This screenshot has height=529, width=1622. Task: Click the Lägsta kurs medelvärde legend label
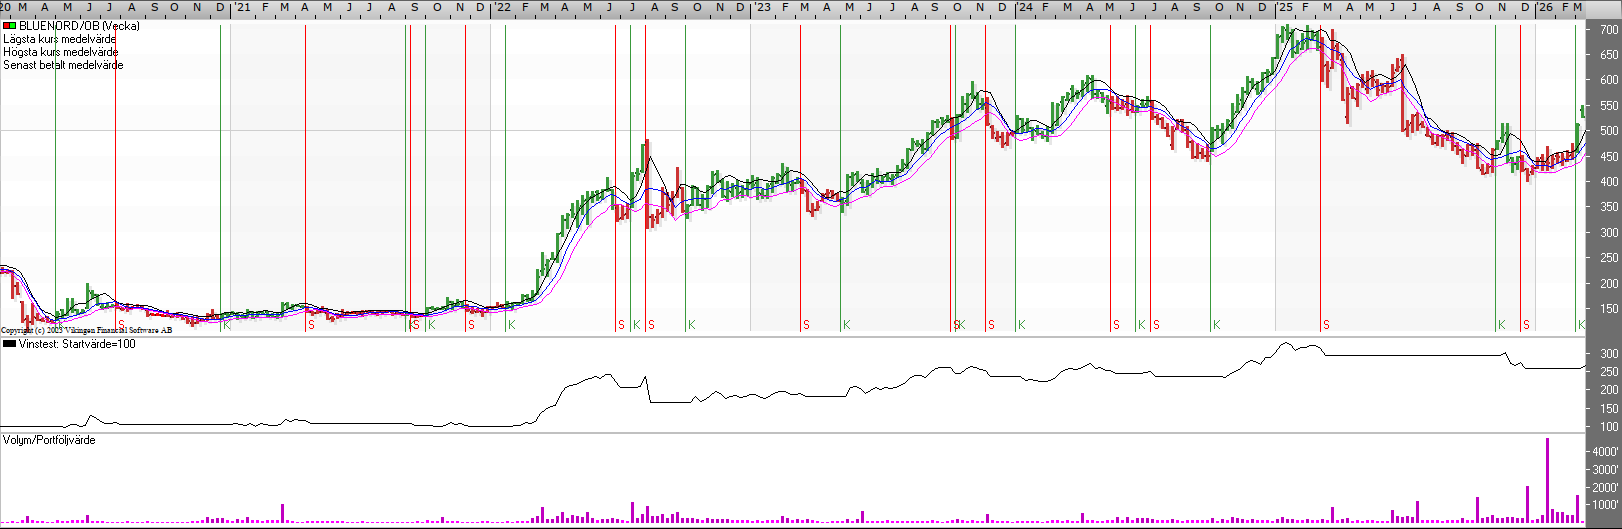click(60, 39)
